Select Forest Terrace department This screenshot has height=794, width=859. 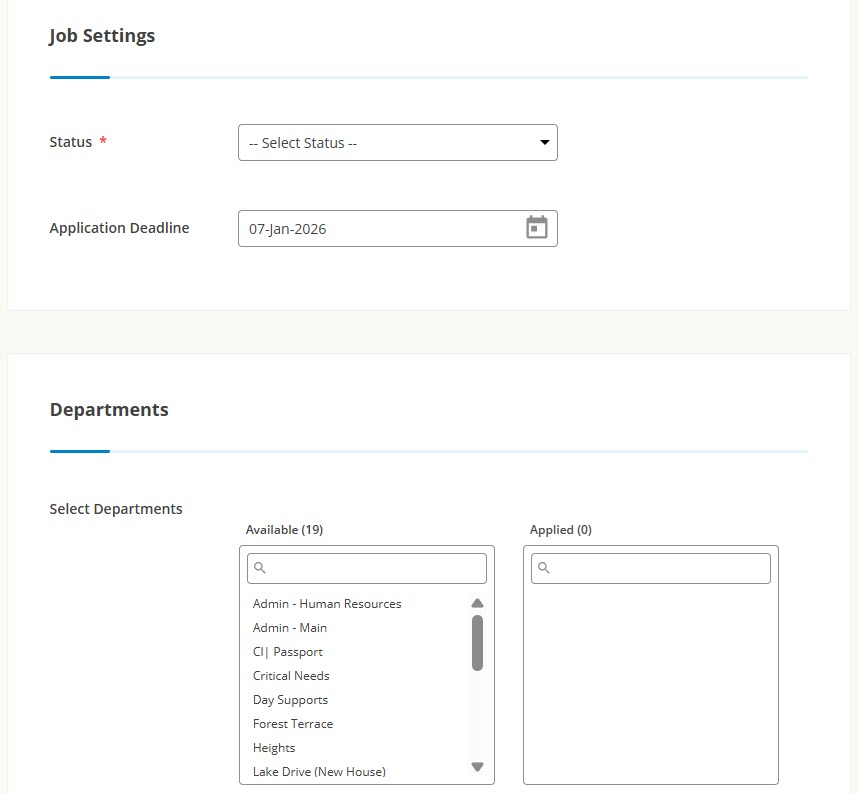coord(293,724)
